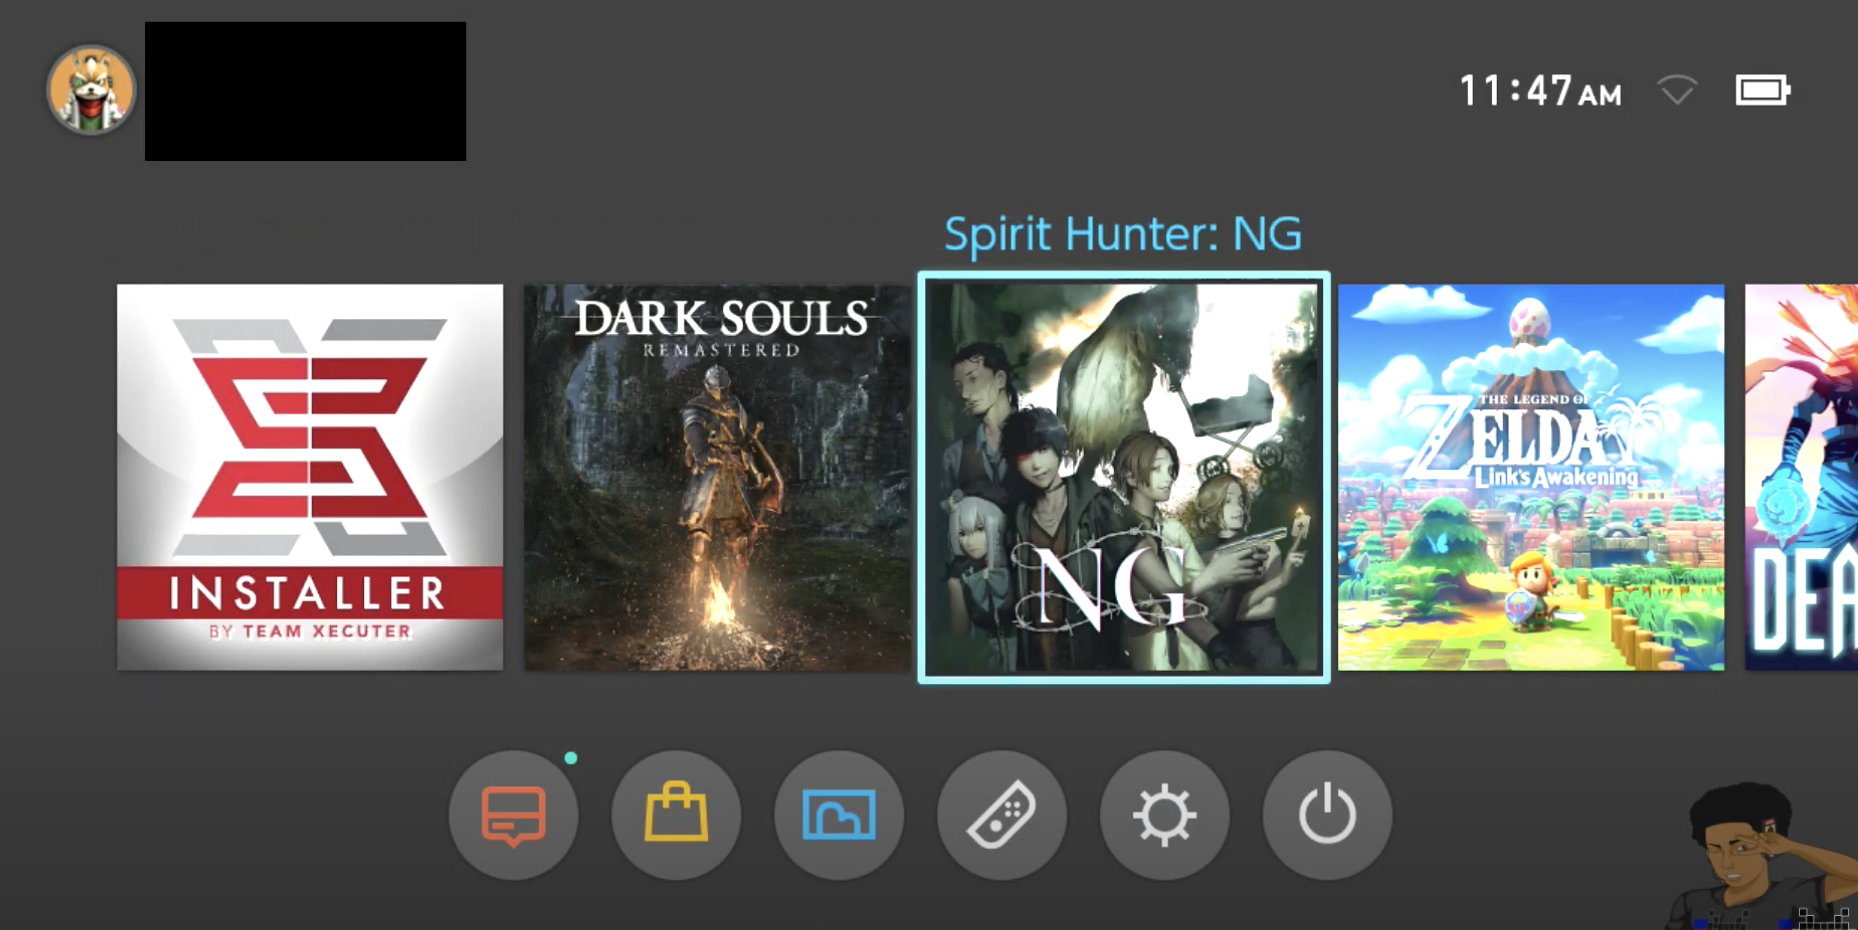This screenshot has width=1858, height=930.
Task: Open the Fox user profile avatar
Action: click(x=91, y=90)
